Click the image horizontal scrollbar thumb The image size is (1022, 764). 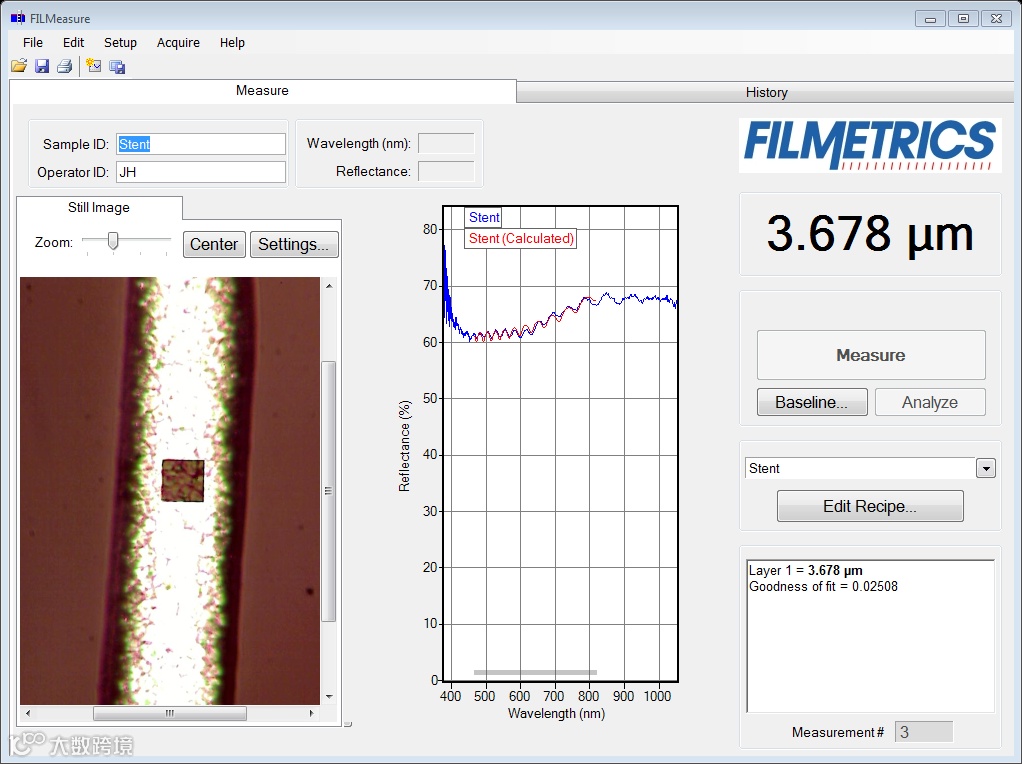(169, 713)
